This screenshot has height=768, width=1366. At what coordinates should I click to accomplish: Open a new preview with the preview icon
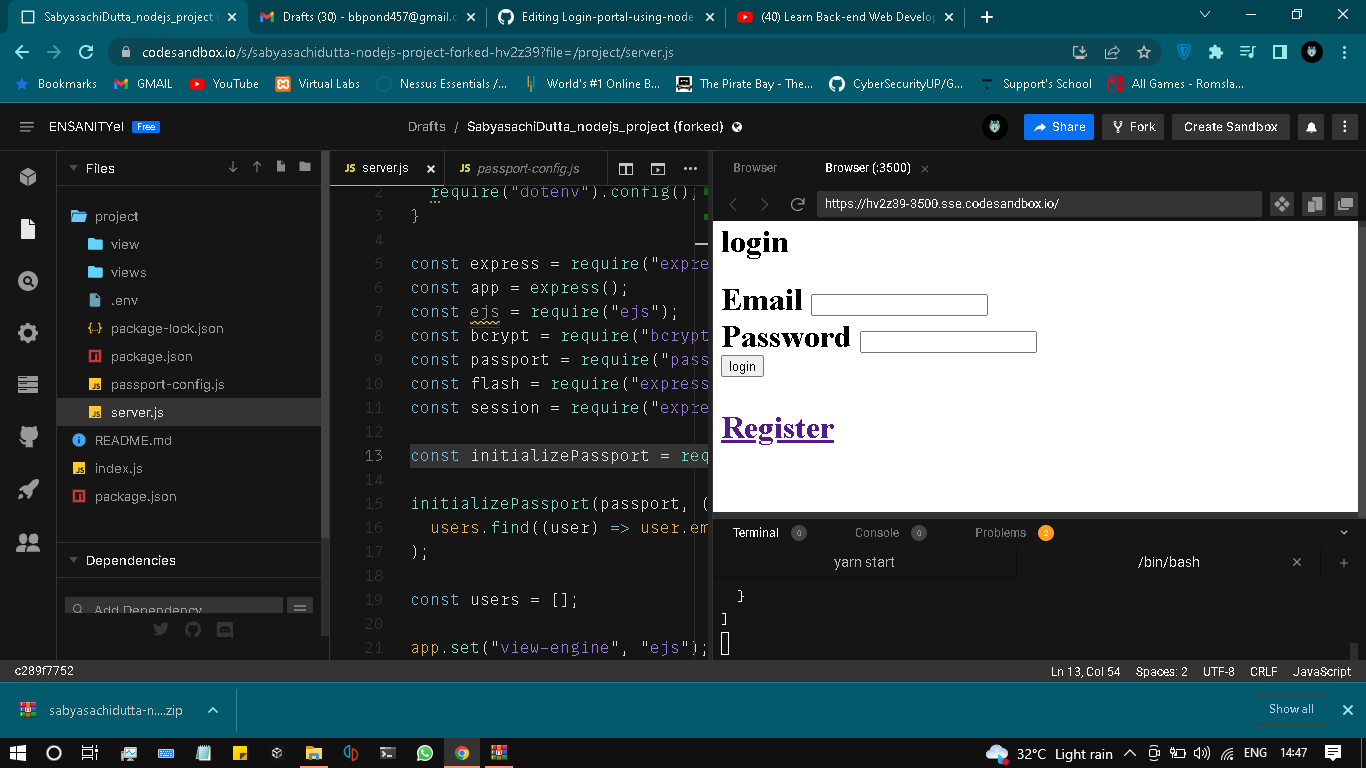coord(659,167)
